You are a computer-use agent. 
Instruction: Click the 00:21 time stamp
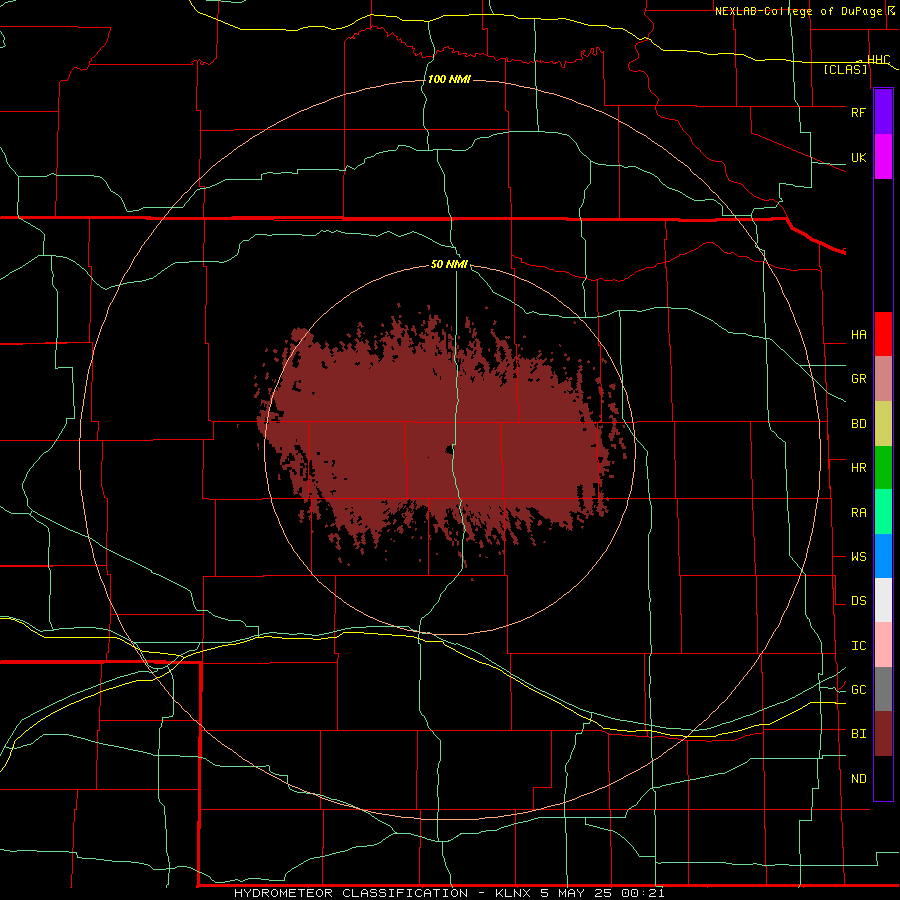click(643, 893)
